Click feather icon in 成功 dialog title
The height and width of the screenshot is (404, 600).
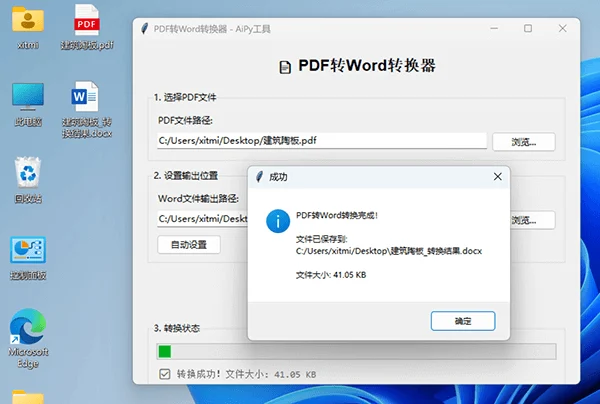(x=259, y=177)
